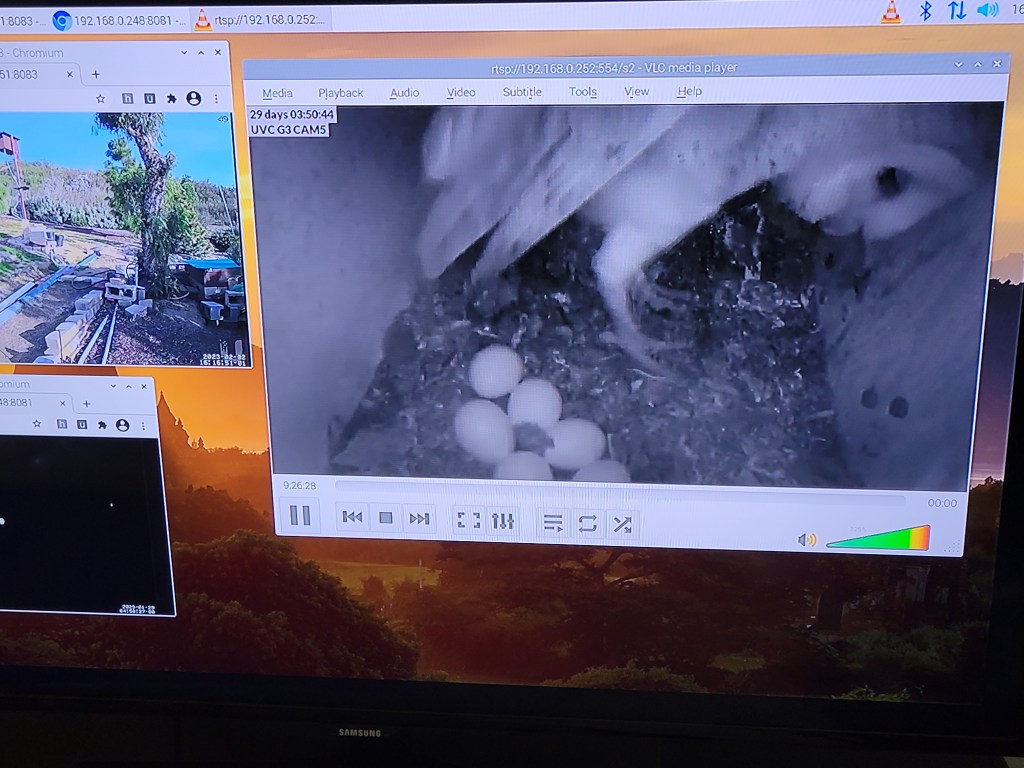Show VLC extended settings panel
The height and width of the screenshot is (768, 1024).
tap(503, 521)
